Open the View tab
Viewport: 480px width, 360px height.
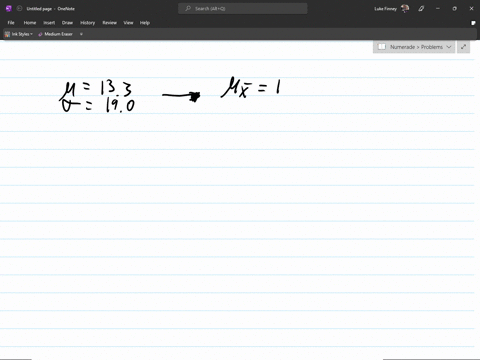pyautogui.click(x=128, y=23)
